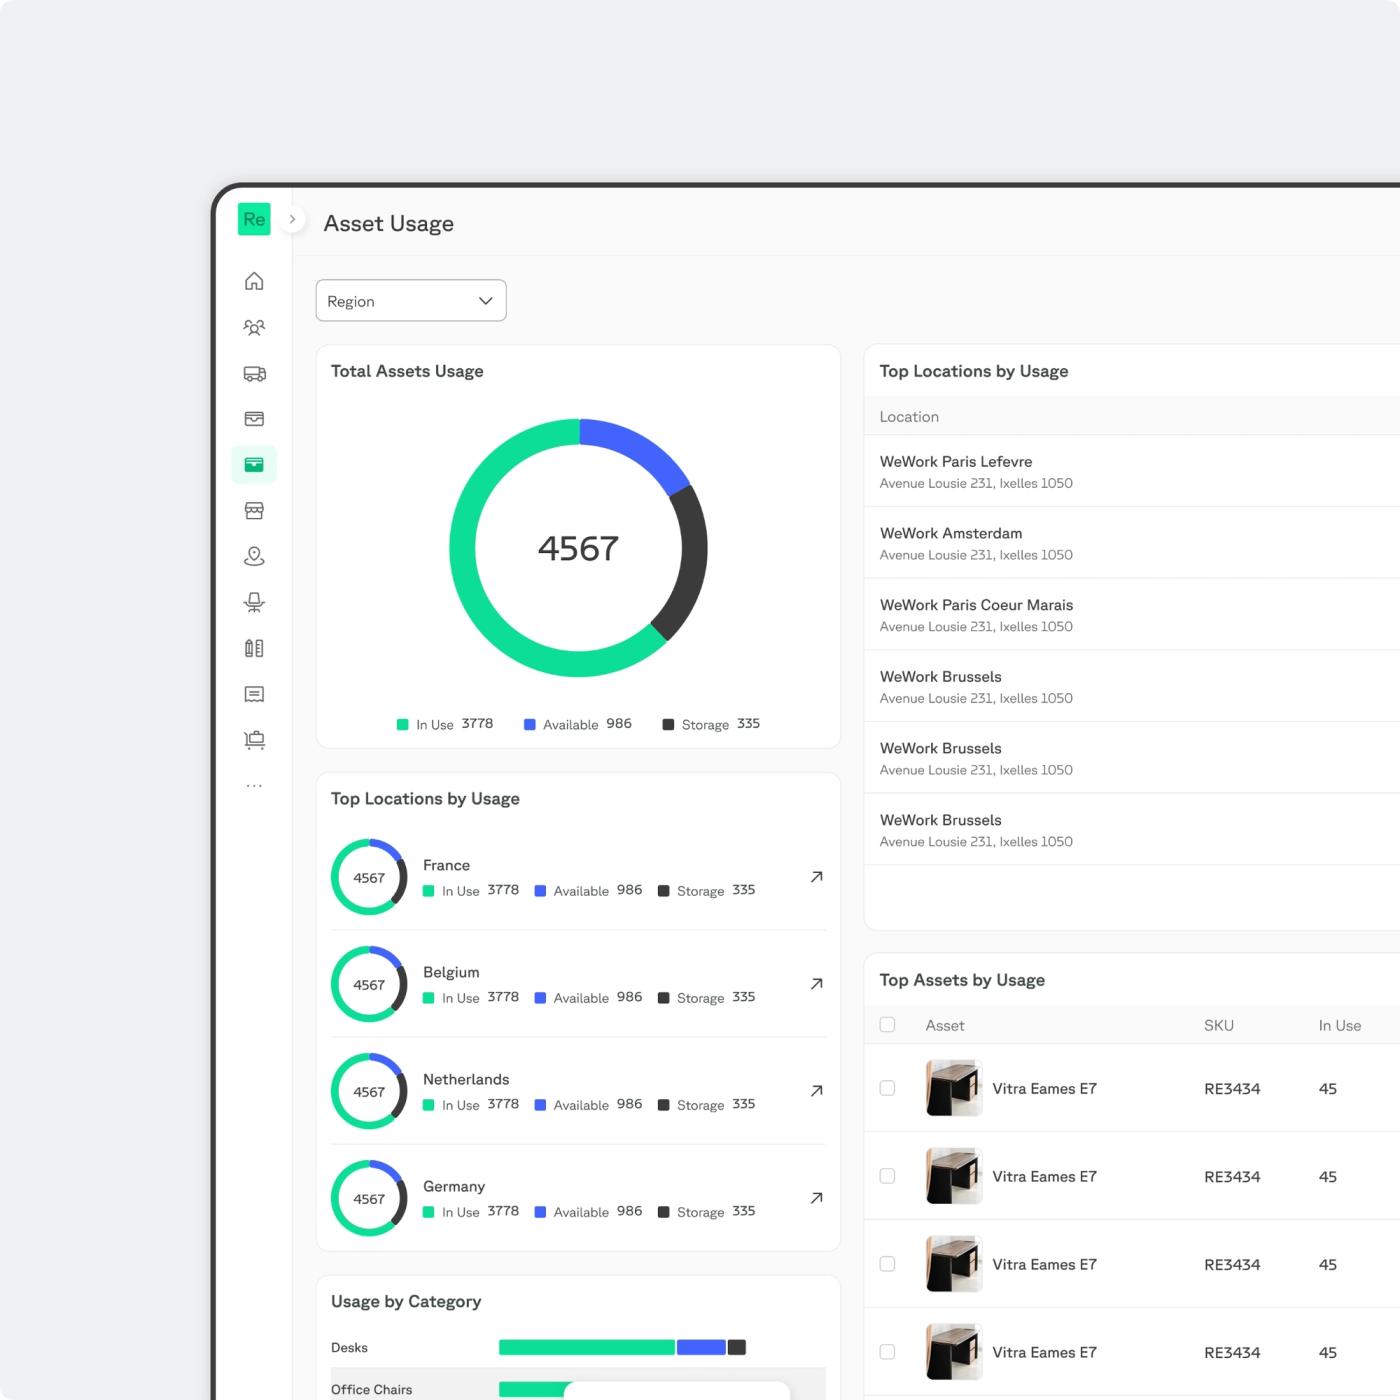Sort by the Asset column header
This screenshot has height=1400, width=1400.
[x=945, y=1025]
